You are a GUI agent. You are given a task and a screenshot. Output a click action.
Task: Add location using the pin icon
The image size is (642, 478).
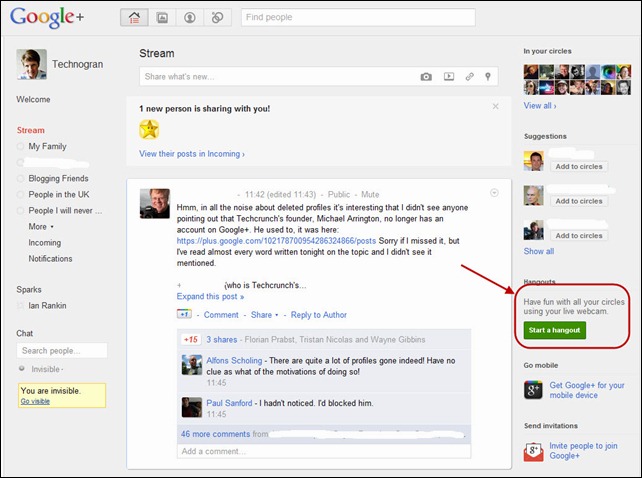pos(488,77)
